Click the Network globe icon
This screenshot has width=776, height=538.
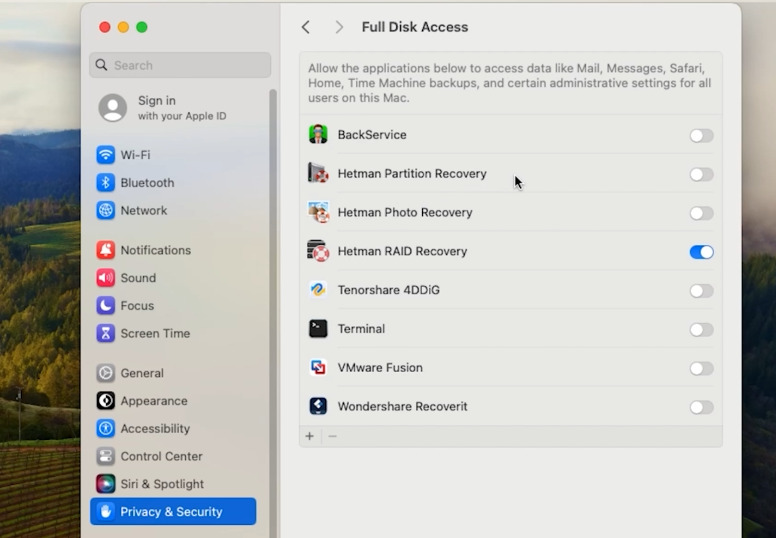(x=105, y=210)
